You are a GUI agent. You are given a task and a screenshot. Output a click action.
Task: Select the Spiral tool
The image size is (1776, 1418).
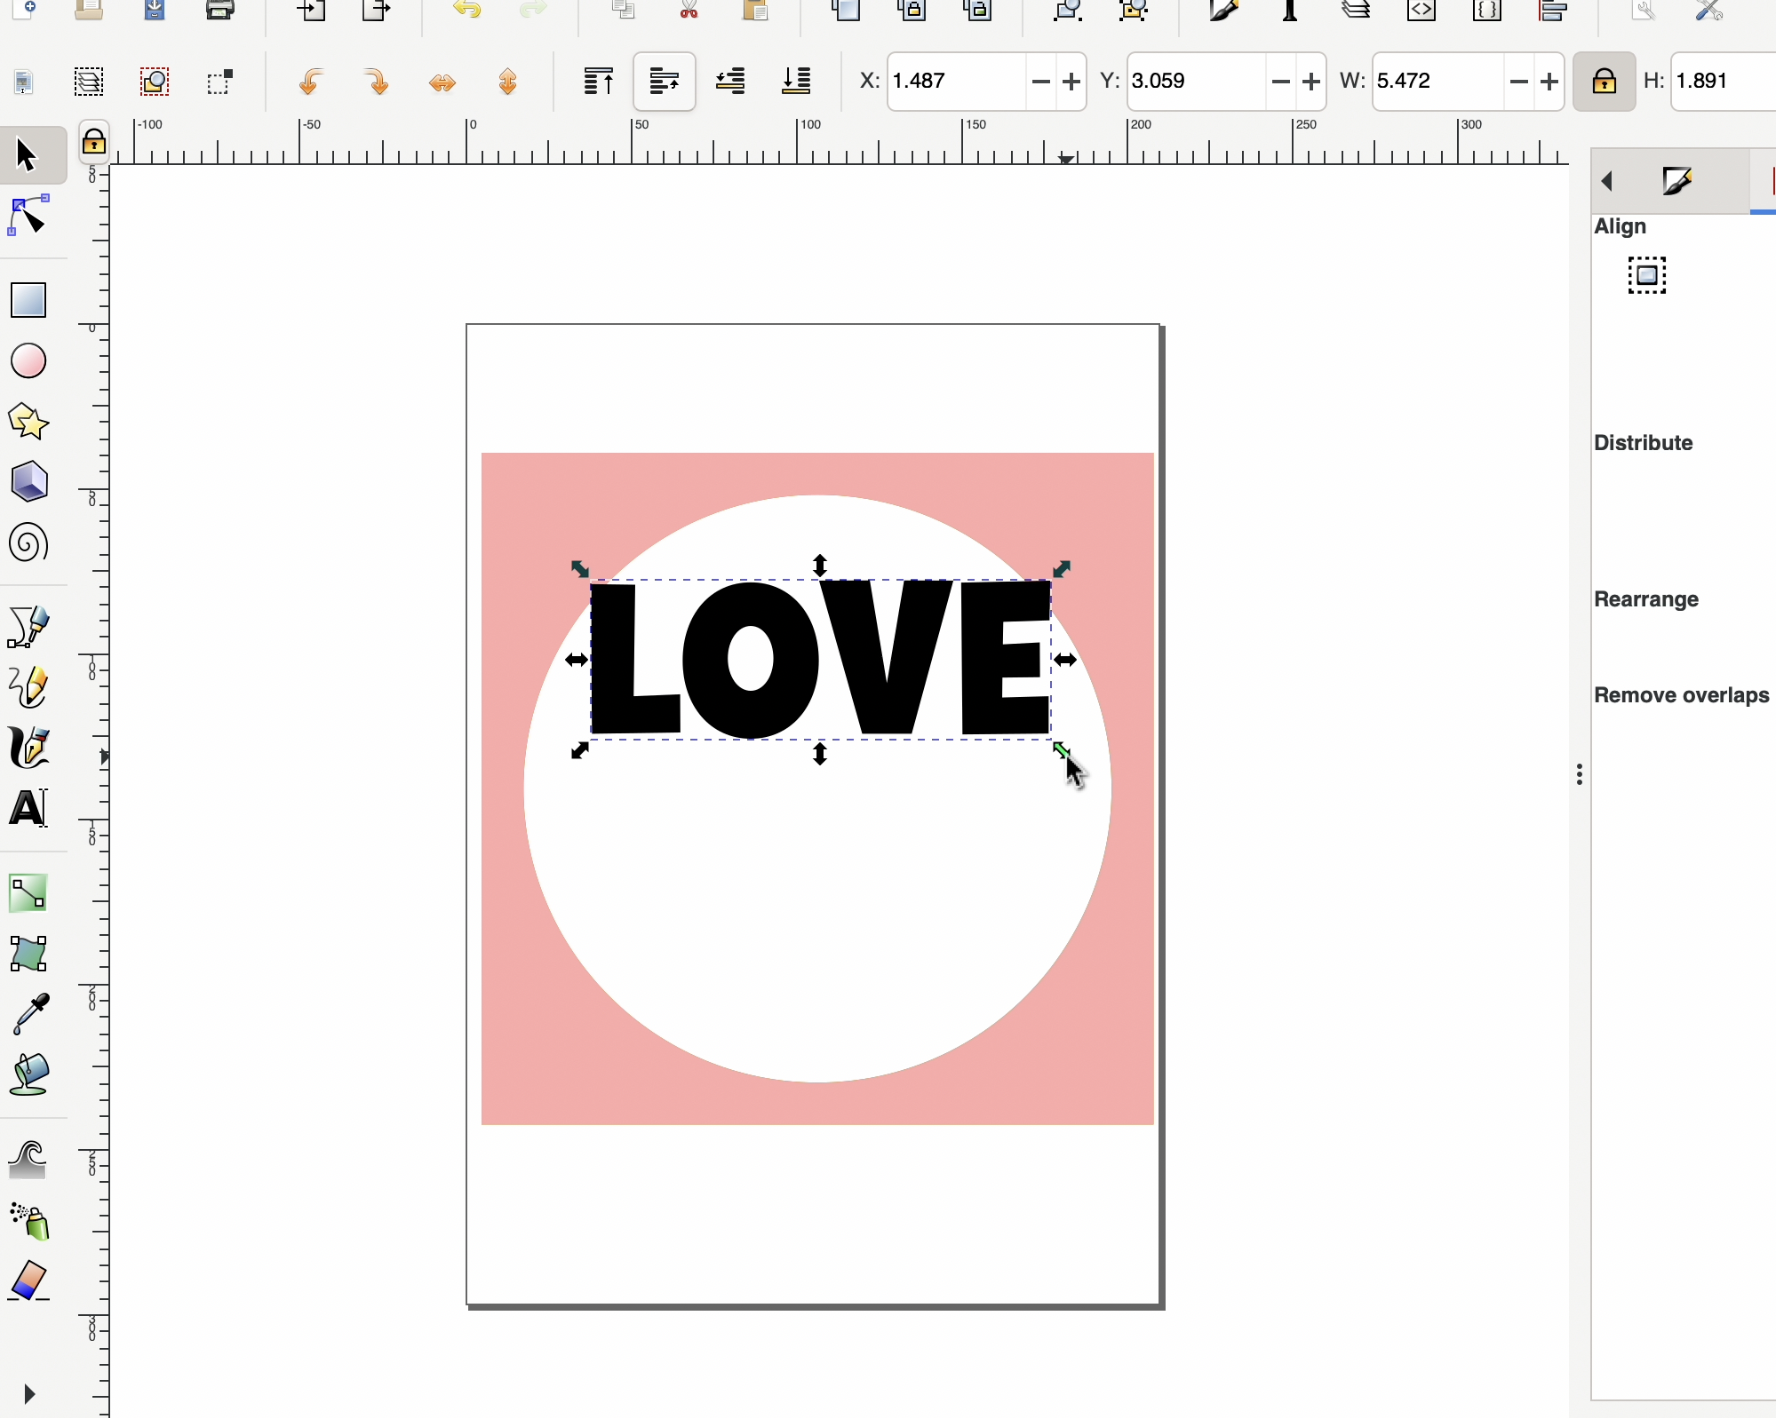[28, 543]
